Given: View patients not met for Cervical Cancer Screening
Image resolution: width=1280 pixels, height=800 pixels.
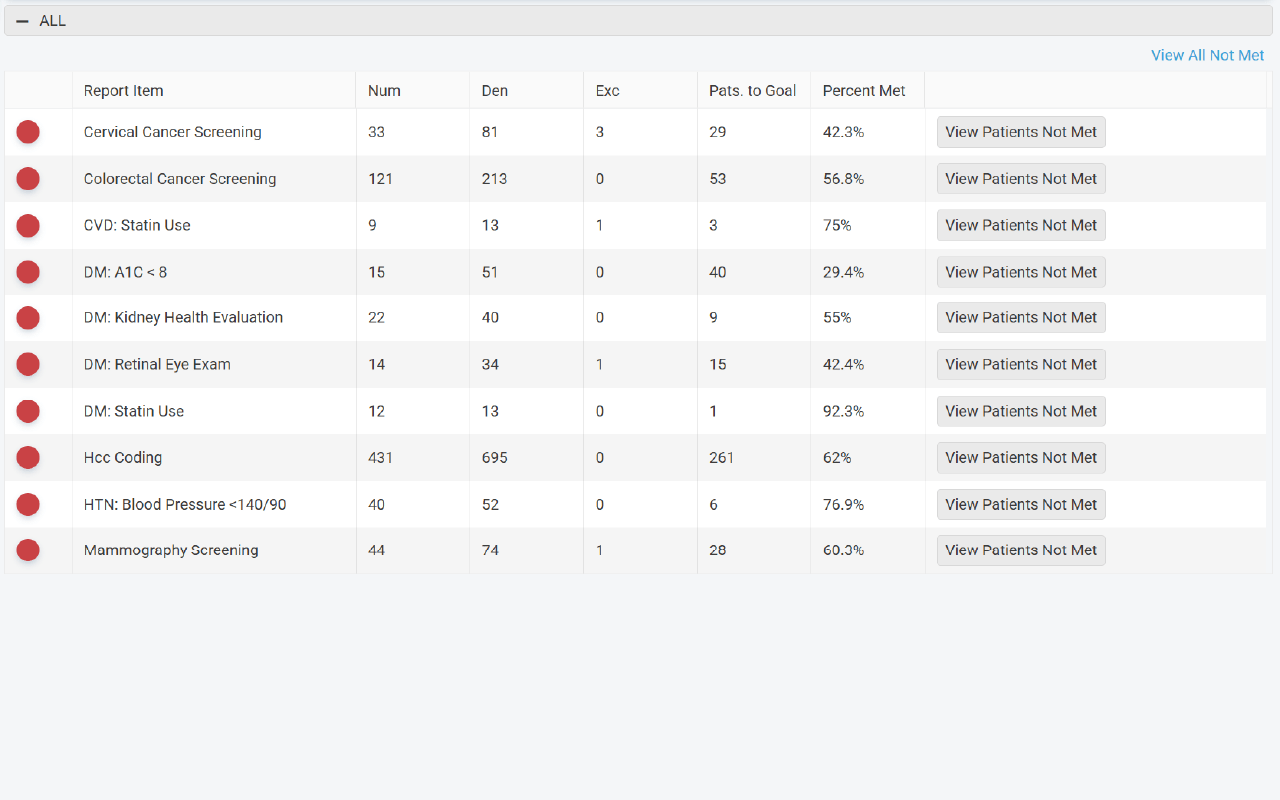Looking at the screenshot, I should pyautogui.click(x=1021, y=132).
